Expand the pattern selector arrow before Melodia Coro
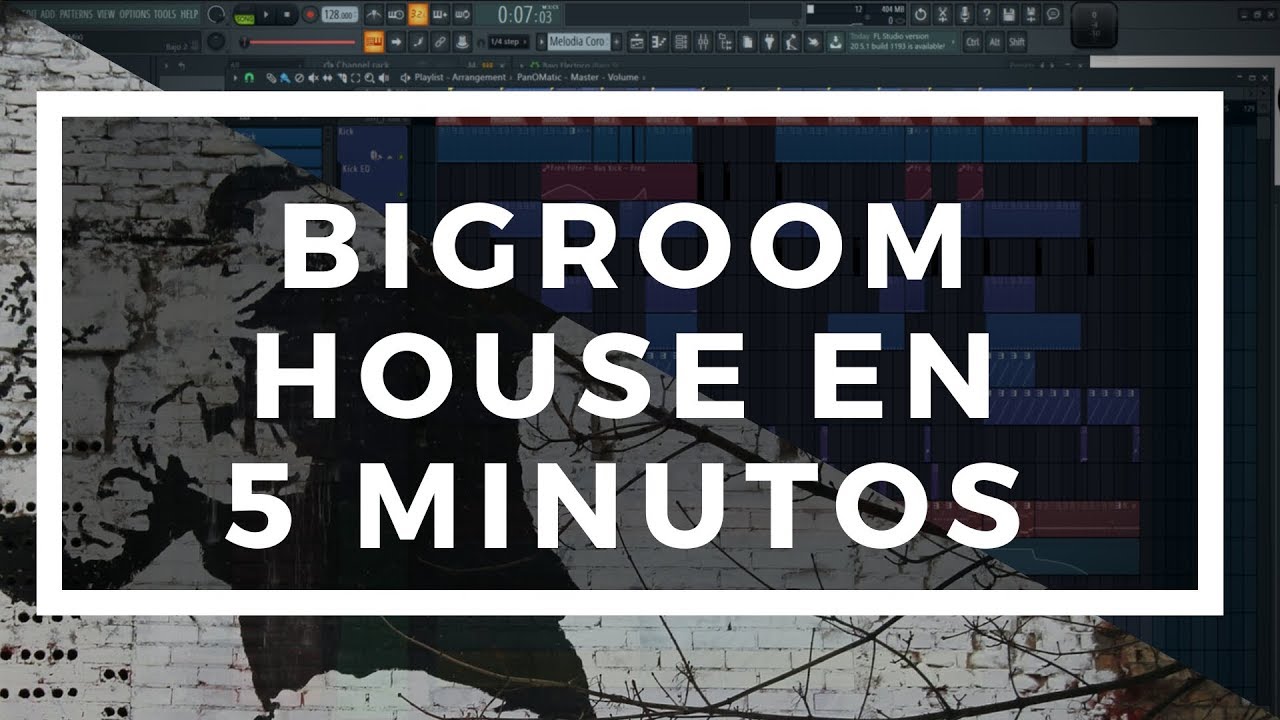1280x720 pixels. [x=541, y=42]
